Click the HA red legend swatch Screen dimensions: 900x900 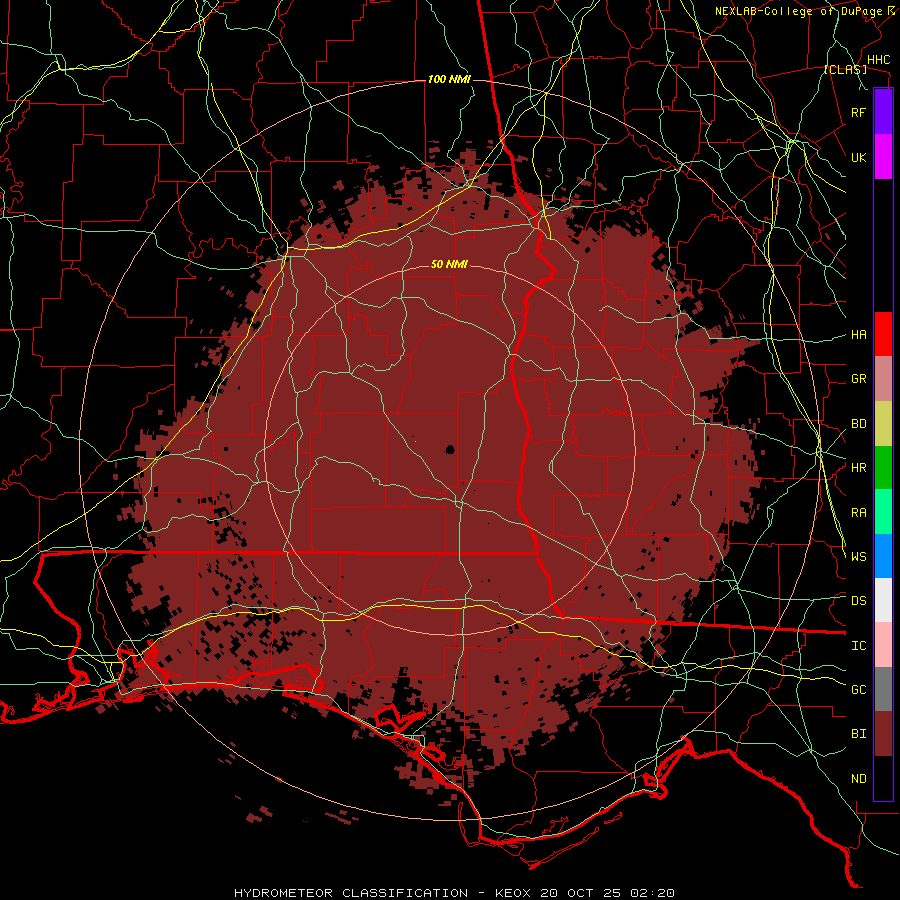(883, 334)
